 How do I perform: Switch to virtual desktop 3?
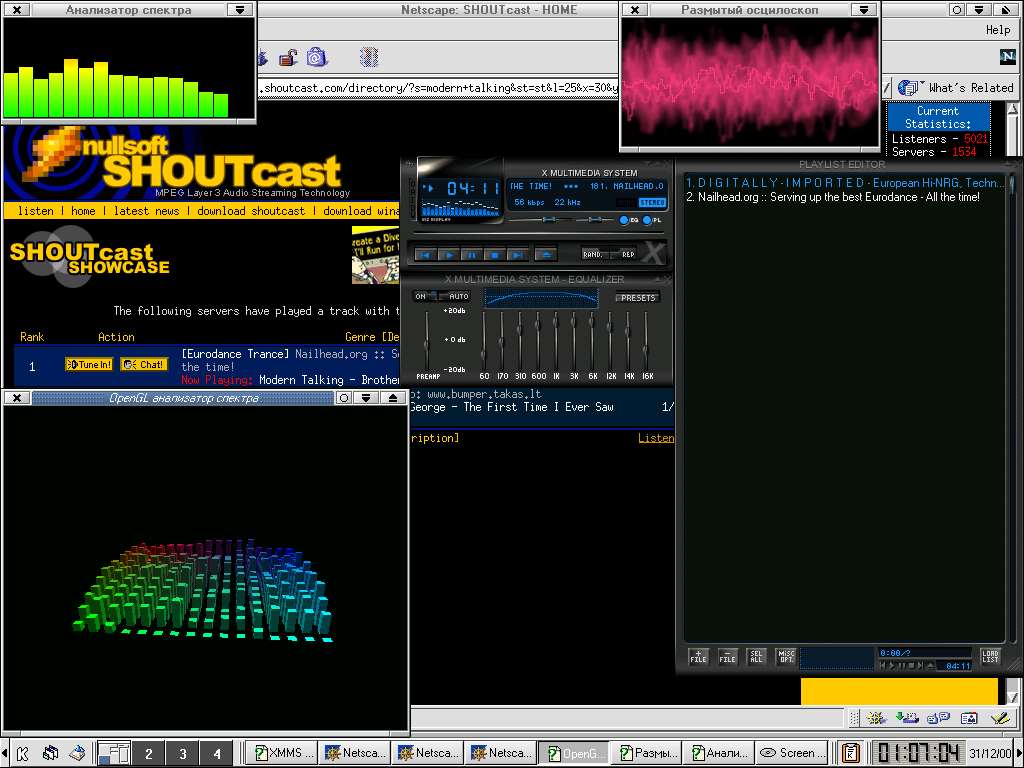click(183, 754)
